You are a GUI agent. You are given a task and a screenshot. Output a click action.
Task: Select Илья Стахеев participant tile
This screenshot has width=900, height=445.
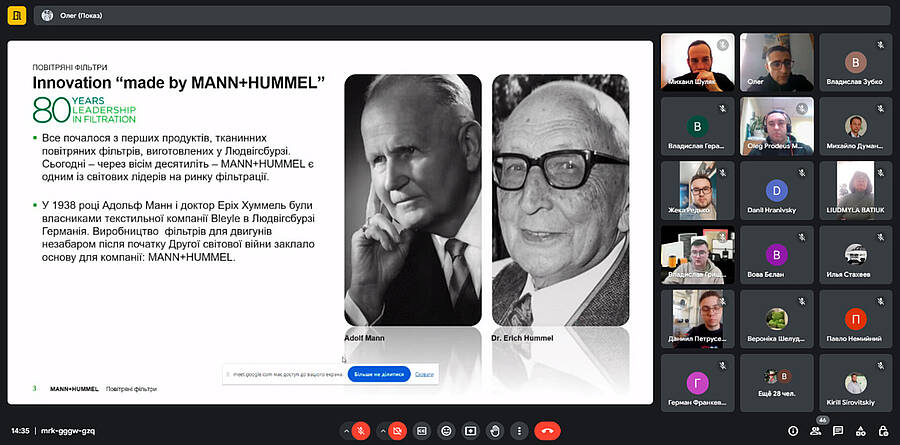(x=855, y=255)
